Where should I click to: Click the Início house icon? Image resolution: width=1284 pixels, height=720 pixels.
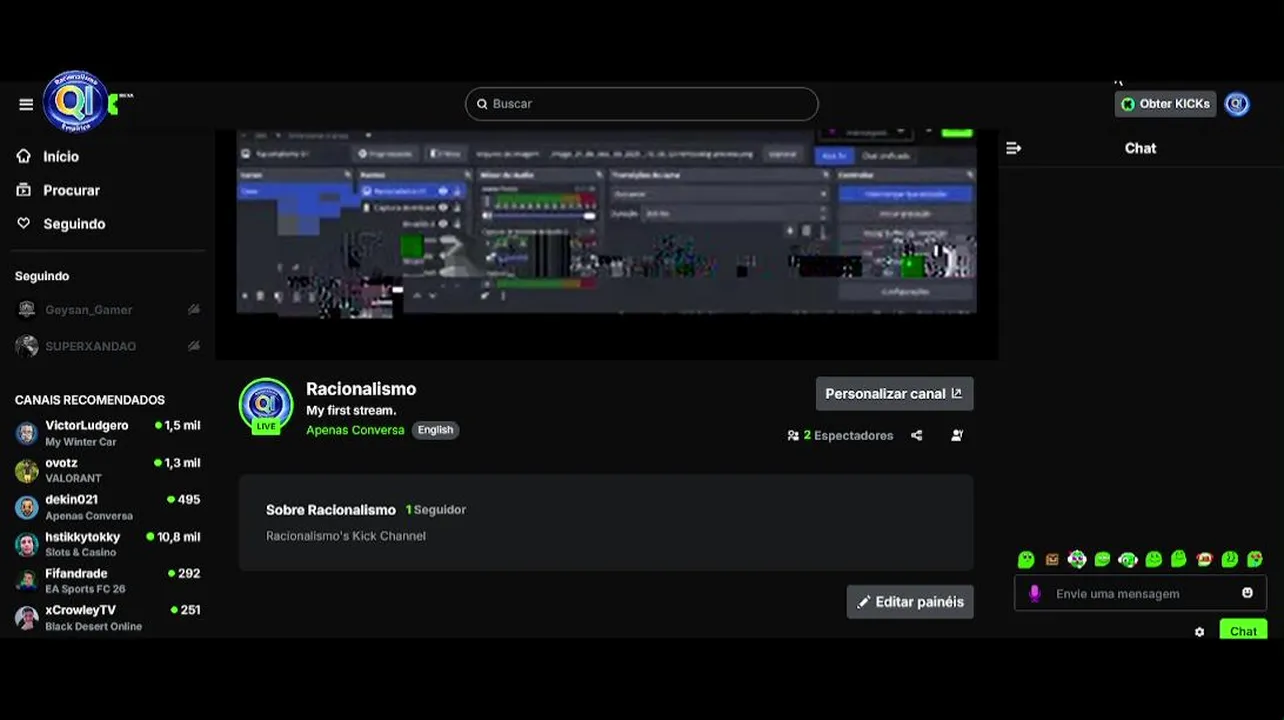[24, 156]
